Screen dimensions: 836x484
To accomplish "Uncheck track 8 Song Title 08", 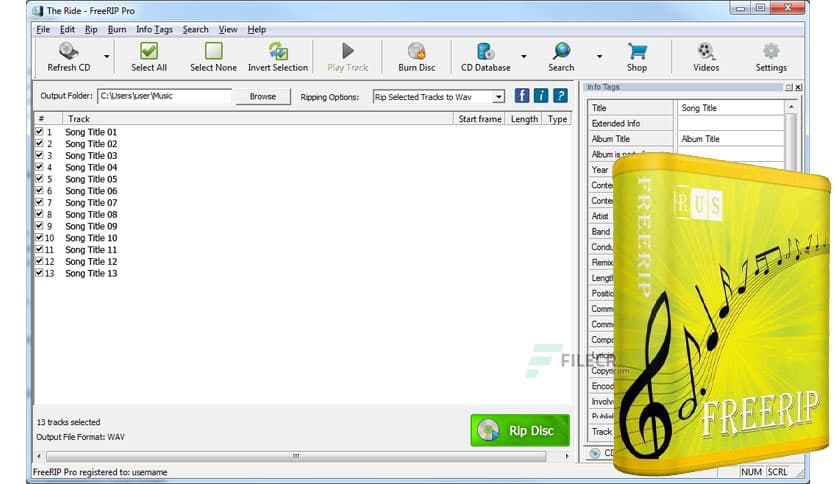I will click(39, 213).
